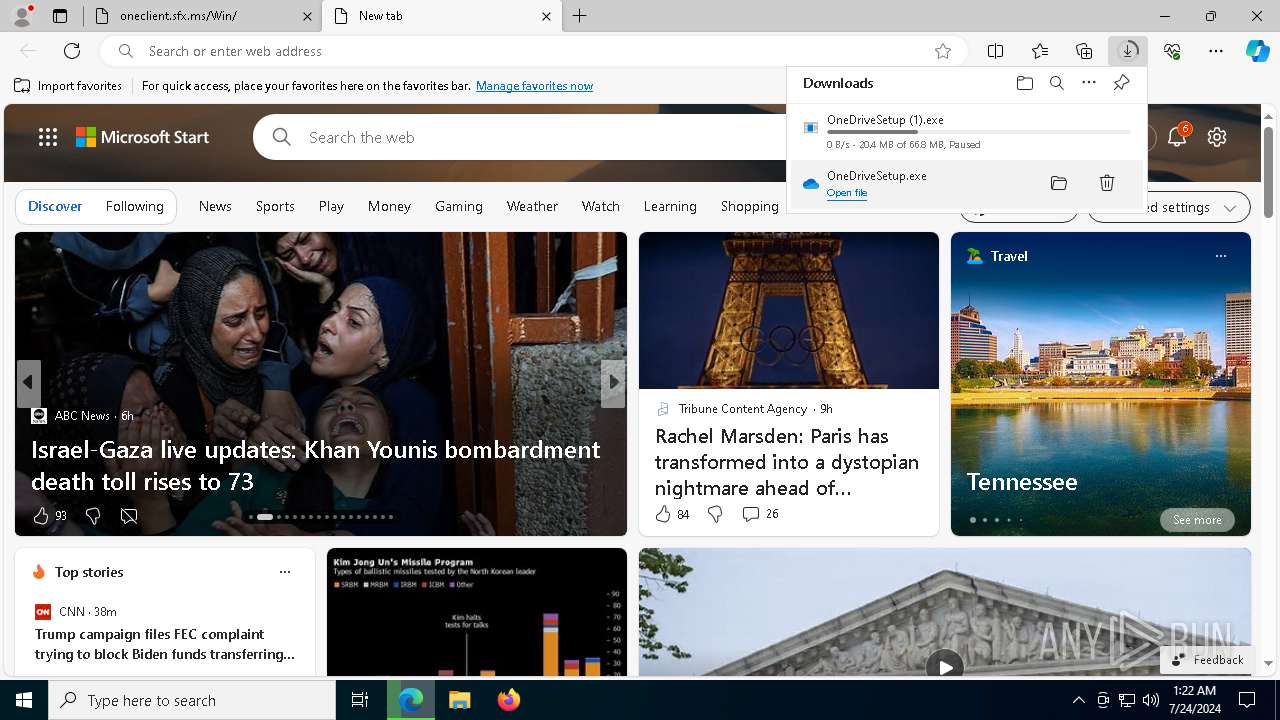Open the Gaming category
Viewport: 1280px width, 720px height.
459,206
